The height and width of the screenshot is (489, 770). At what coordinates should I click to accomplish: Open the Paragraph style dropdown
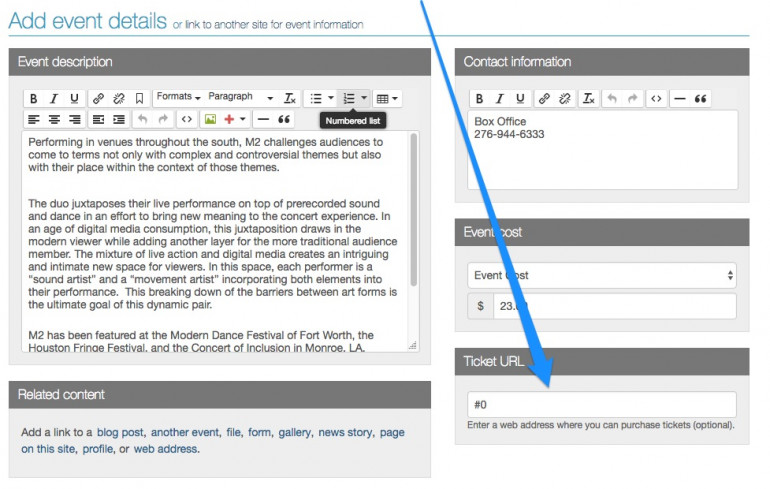point(241,97)
